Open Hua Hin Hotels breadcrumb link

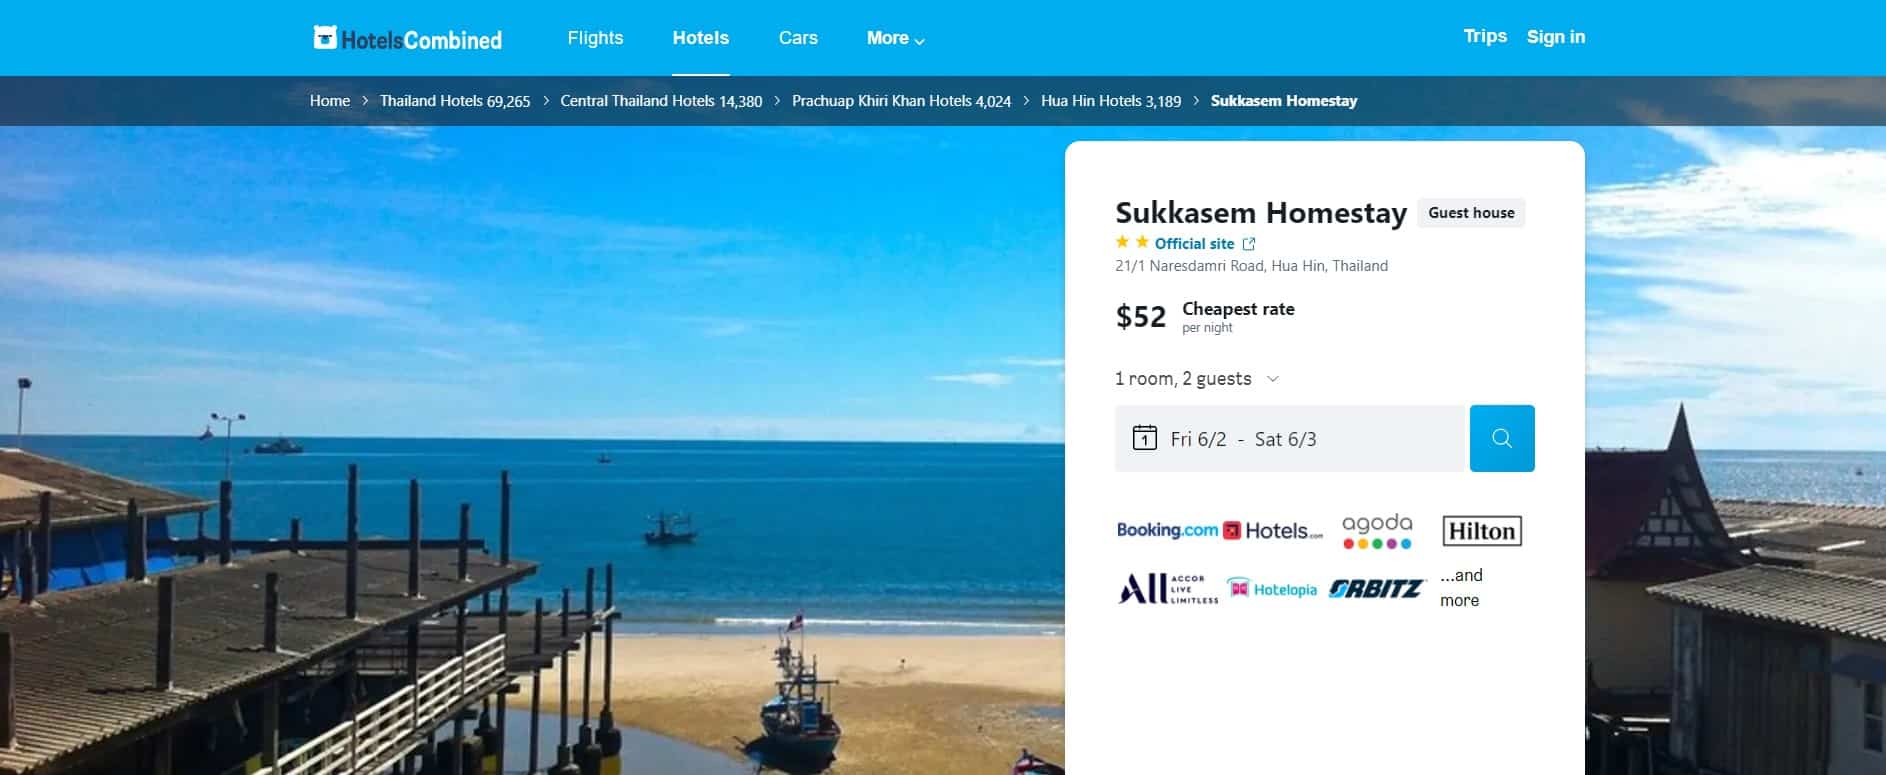click(1111, 101)
